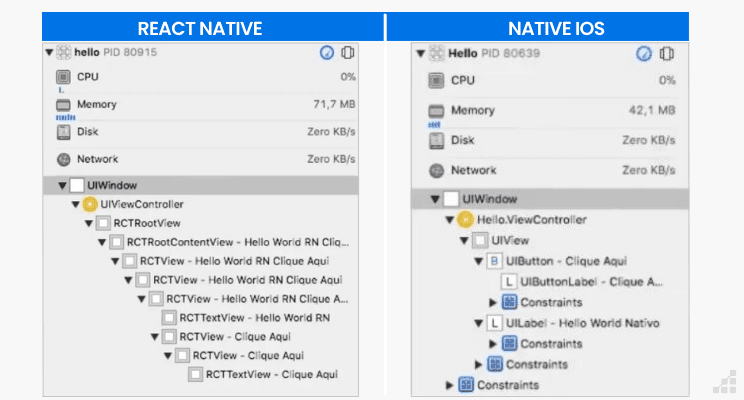Screen dimensions: 744x400
Task: Click the CPU gauge icon in React Native panel
Action: 63,76
